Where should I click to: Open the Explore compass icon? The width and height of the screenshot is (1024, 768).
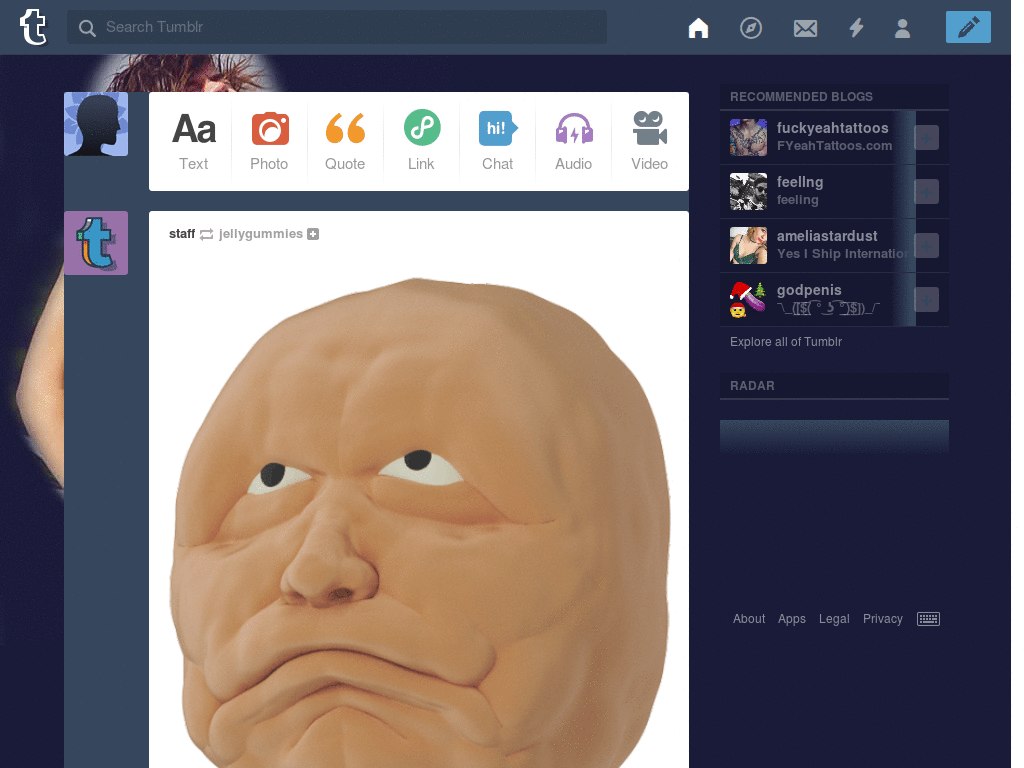click(751, 28)
